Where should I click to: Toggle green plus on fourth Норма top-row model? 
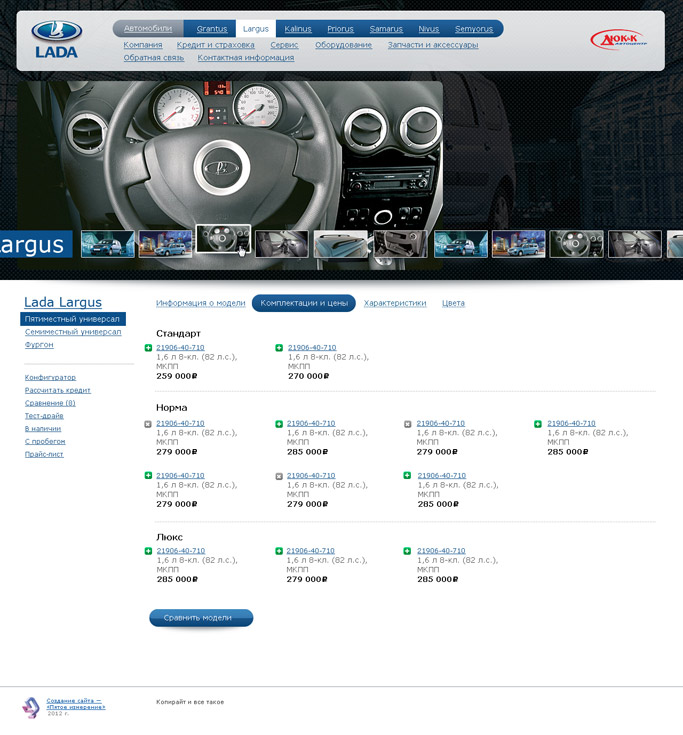(x=538, y=424)
